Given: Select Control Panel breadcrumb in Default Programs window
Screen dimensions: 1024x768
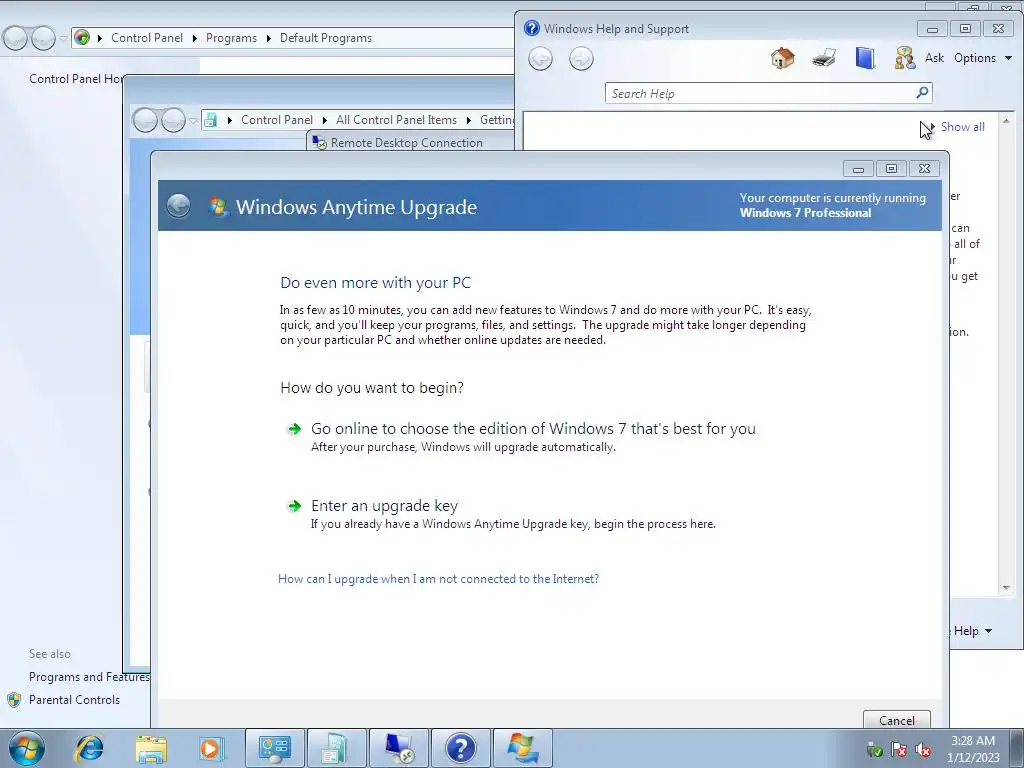Looking at the screenshot, I should click(x=147, y=38).
